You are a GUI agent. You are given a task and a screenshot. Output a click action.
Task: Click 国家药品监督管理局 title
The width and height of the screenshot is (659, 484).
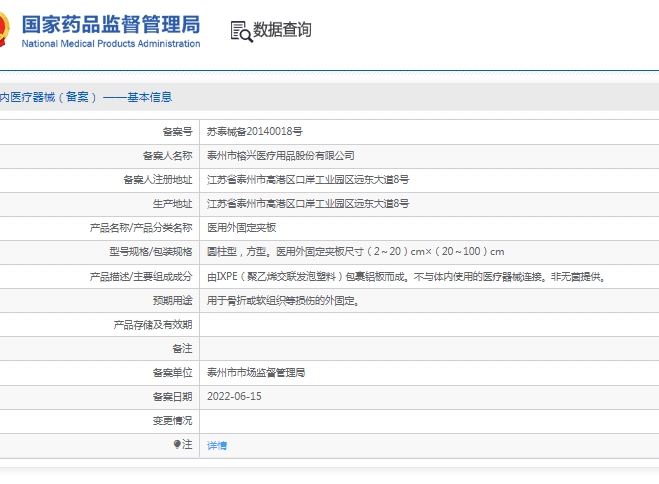[x=111, y=24]
